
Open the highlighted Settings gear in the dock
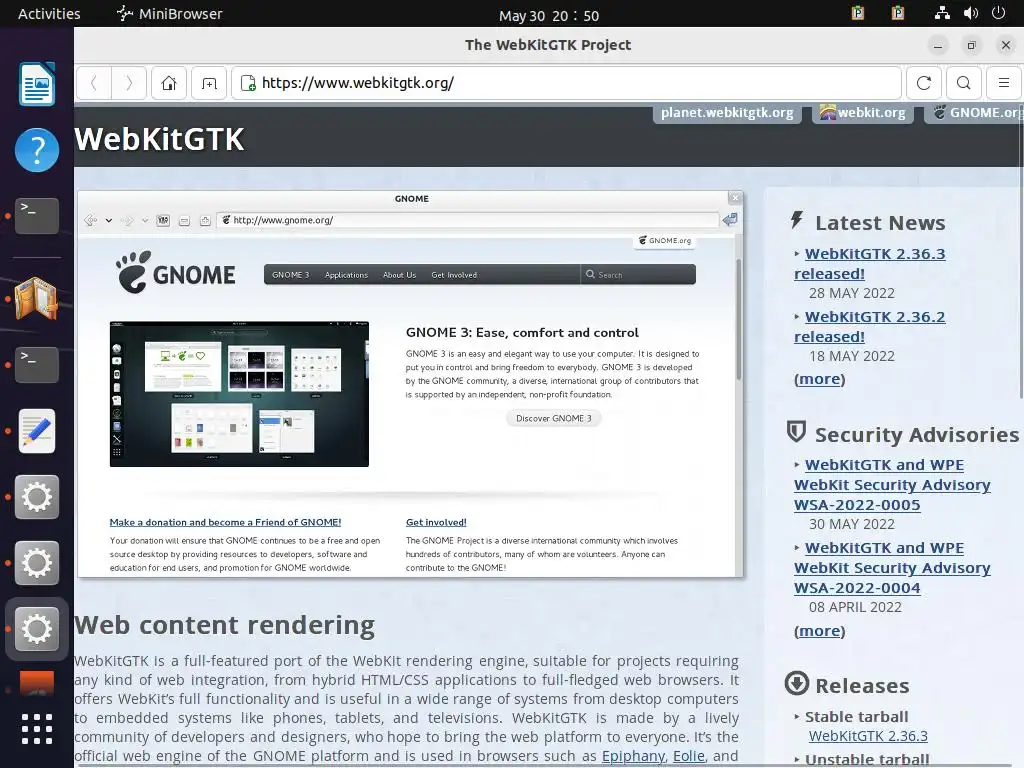pyautogui.click(x=37, y=629)
